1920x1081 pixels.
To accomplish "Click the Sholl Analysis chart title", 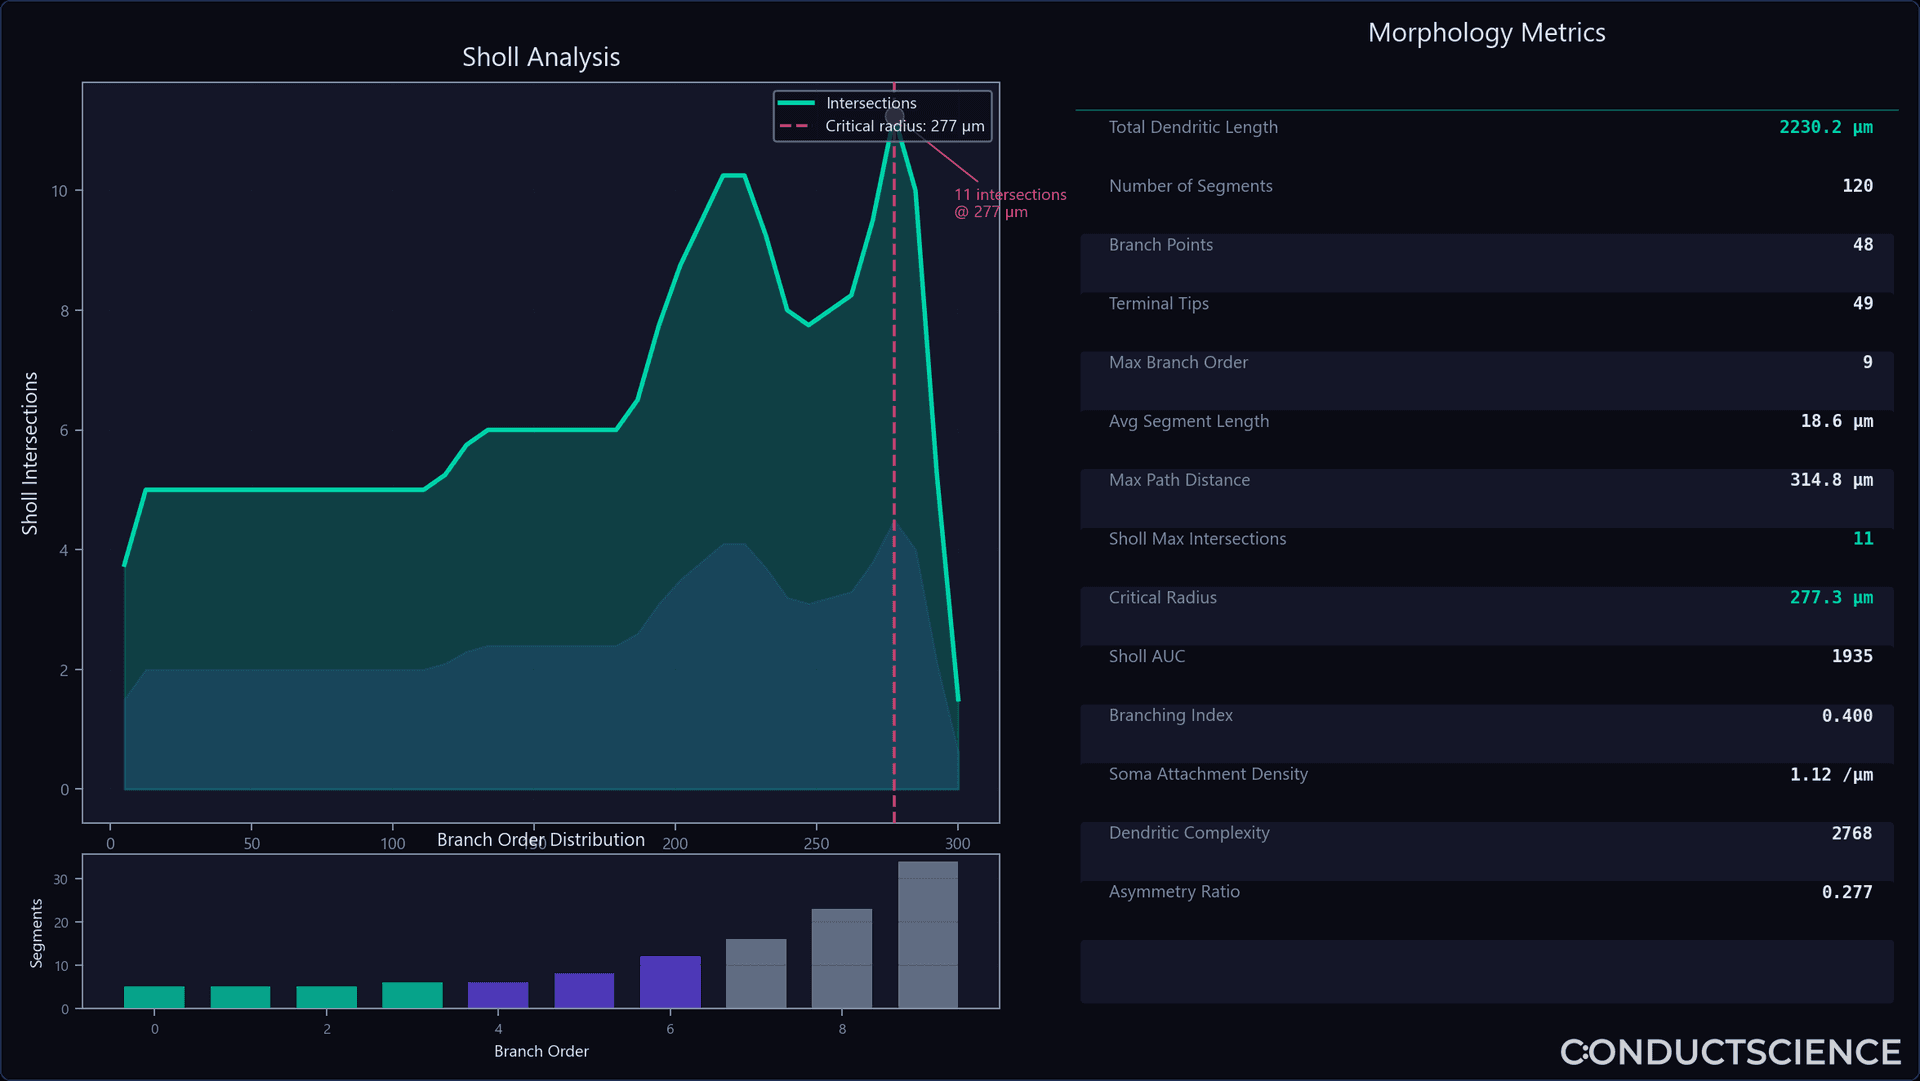I will (541, 57).
